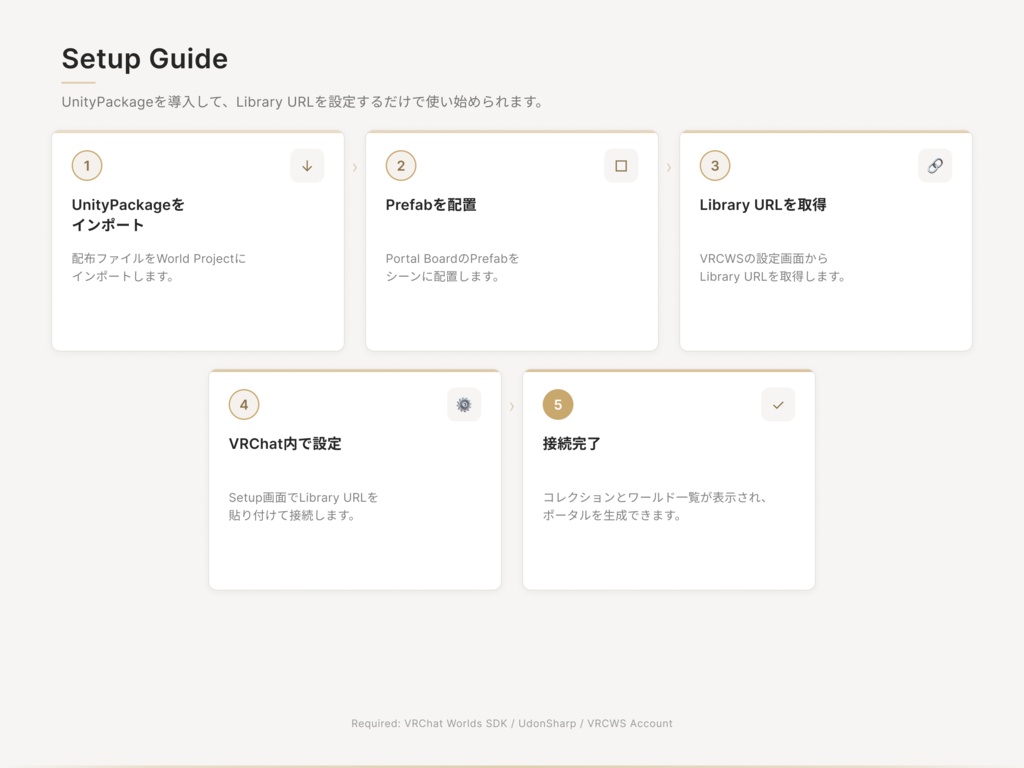This screenshot has width=1024, height=768.
Task: Click the Required: VRChat Worlds SDK footer text
Action: click(x=512, y=724)
